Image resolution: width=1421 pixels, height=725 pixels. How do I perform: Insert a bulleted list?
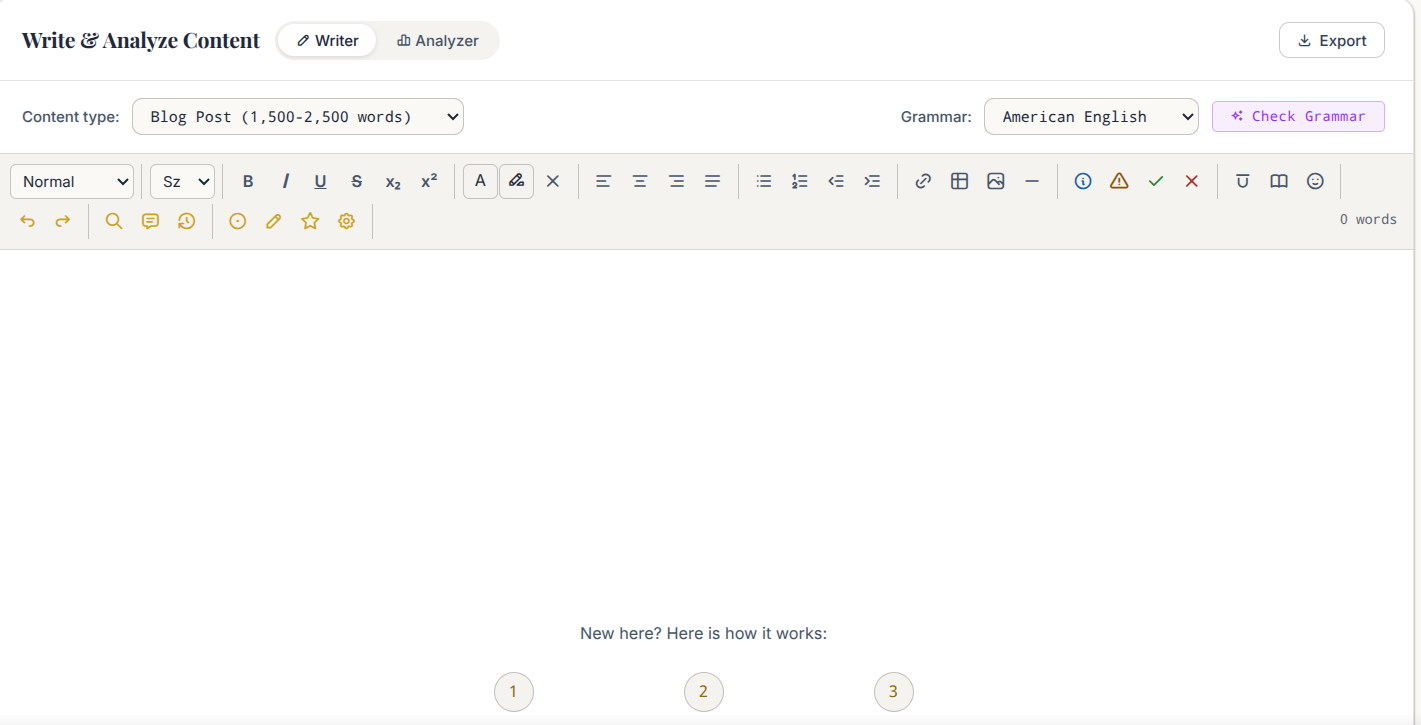tap(764, 181)
